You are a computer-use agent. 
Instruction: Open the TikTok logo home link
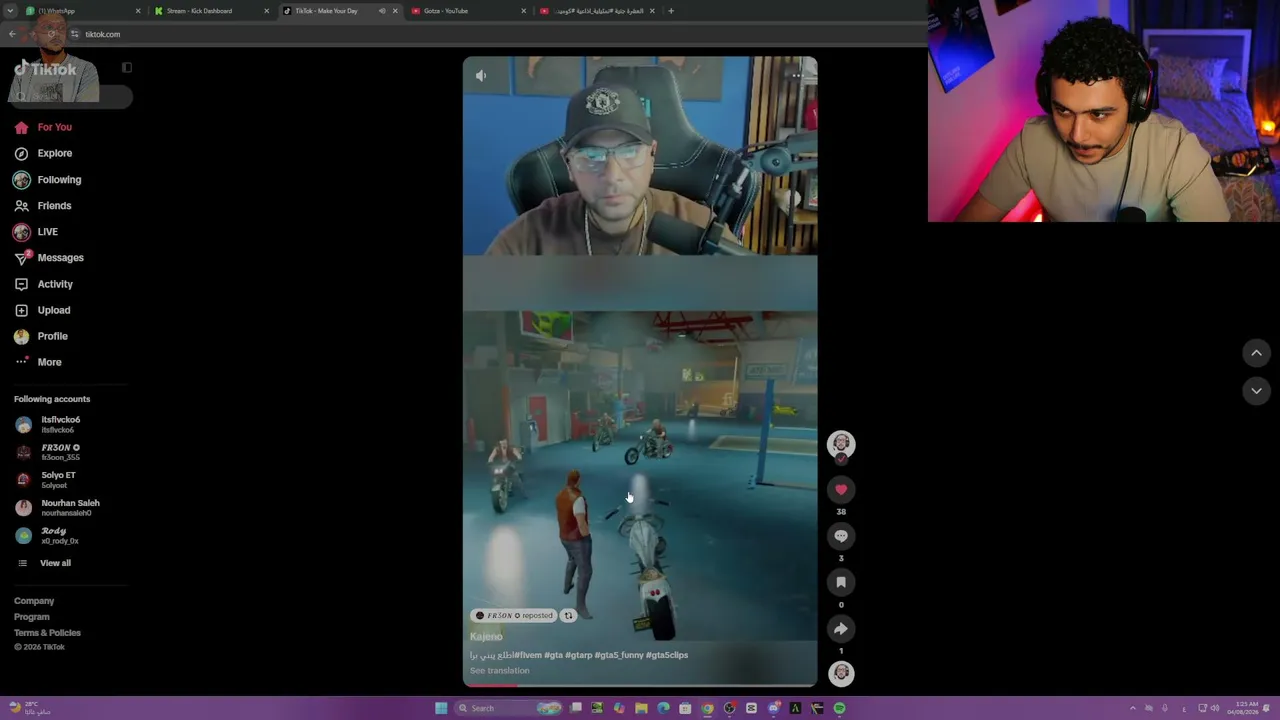coord(46,69)
